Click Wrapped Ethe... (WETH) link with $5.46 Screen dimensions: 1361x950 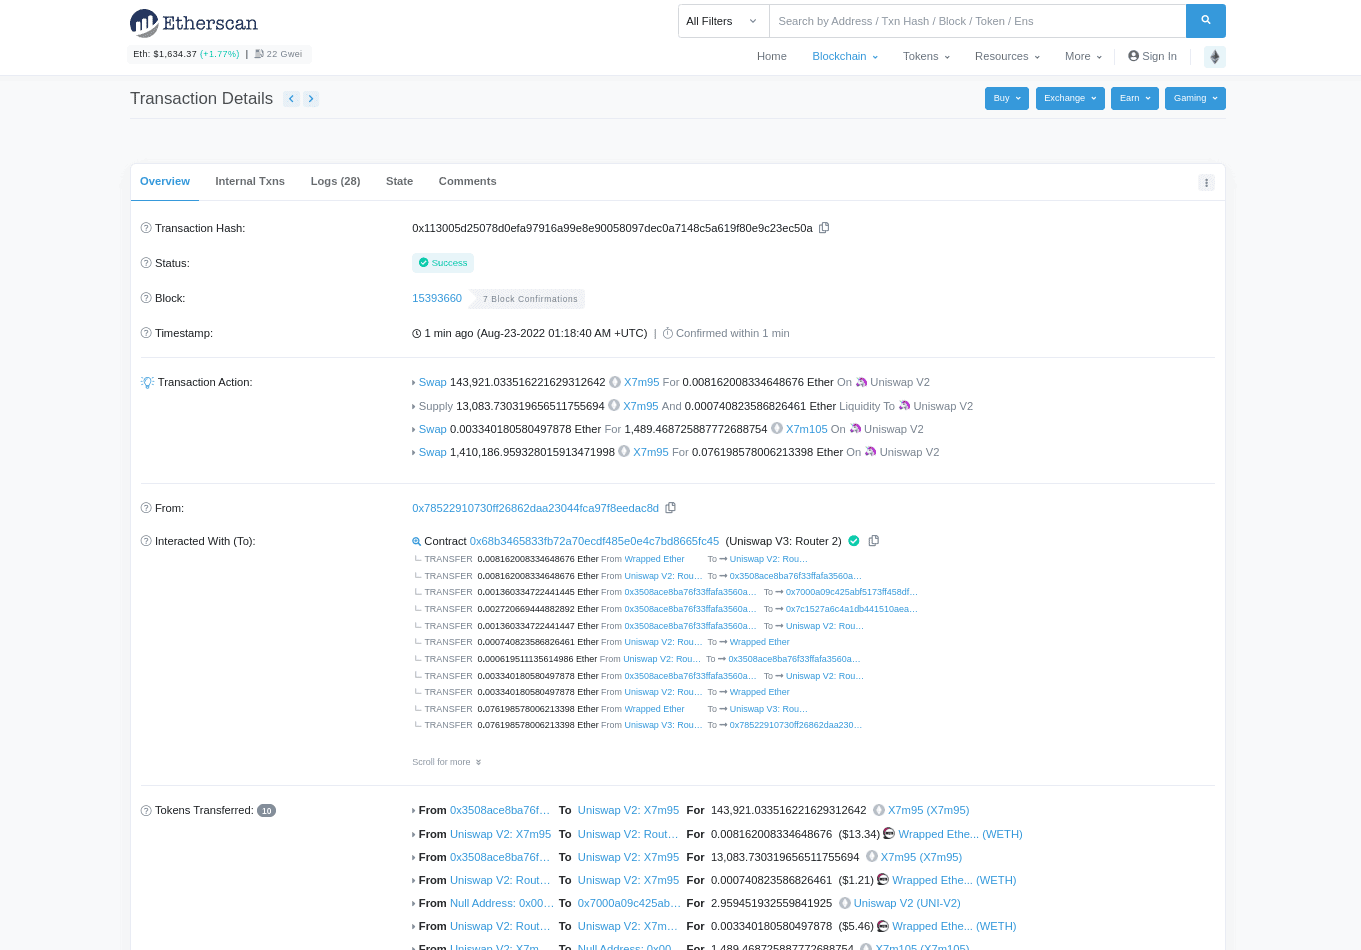click(x=954, y=926)
